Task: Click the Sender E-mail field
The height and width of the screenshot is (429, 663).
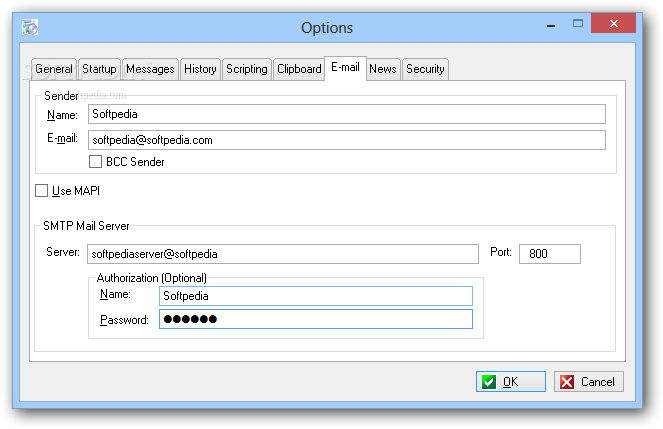Action: 347,140
